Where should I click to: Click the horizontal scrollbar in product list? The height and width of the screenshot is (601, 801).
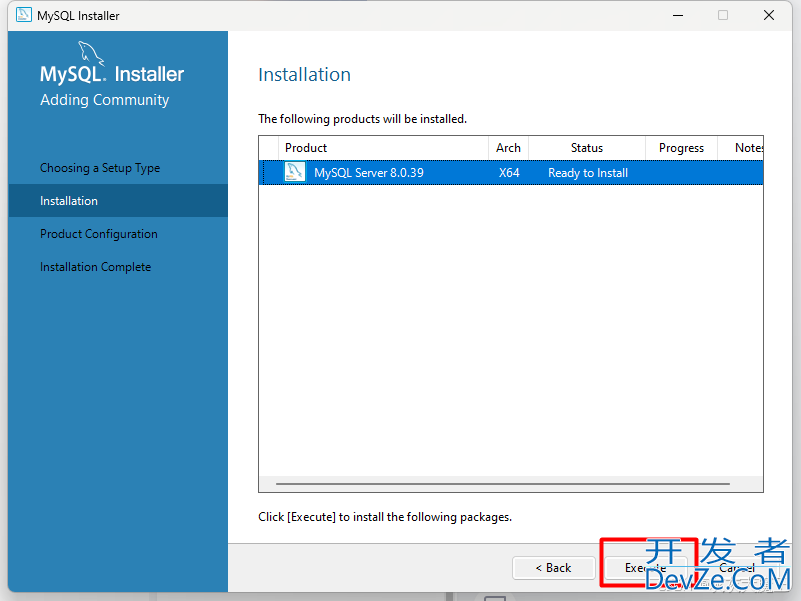503,483
